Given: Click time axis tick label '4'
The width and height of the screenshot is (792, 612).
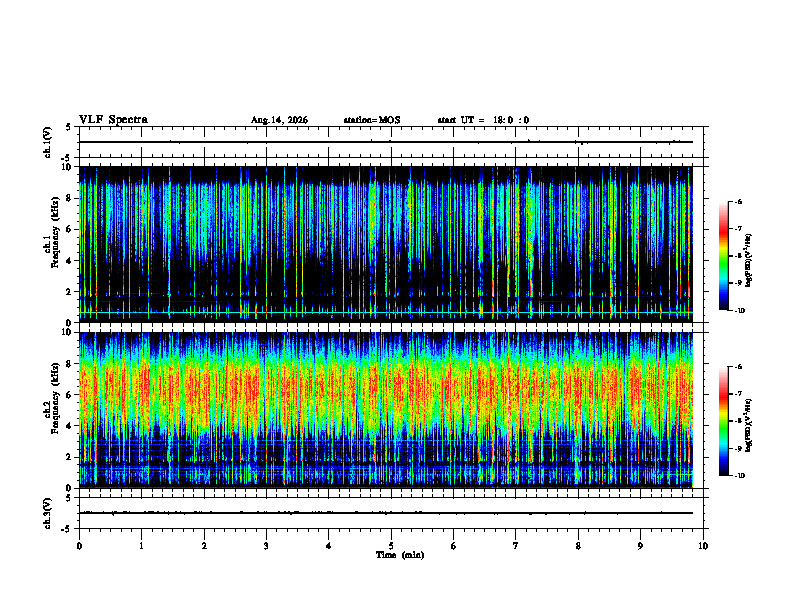Looking at the screenshot, I should click(x=329, y=546).
